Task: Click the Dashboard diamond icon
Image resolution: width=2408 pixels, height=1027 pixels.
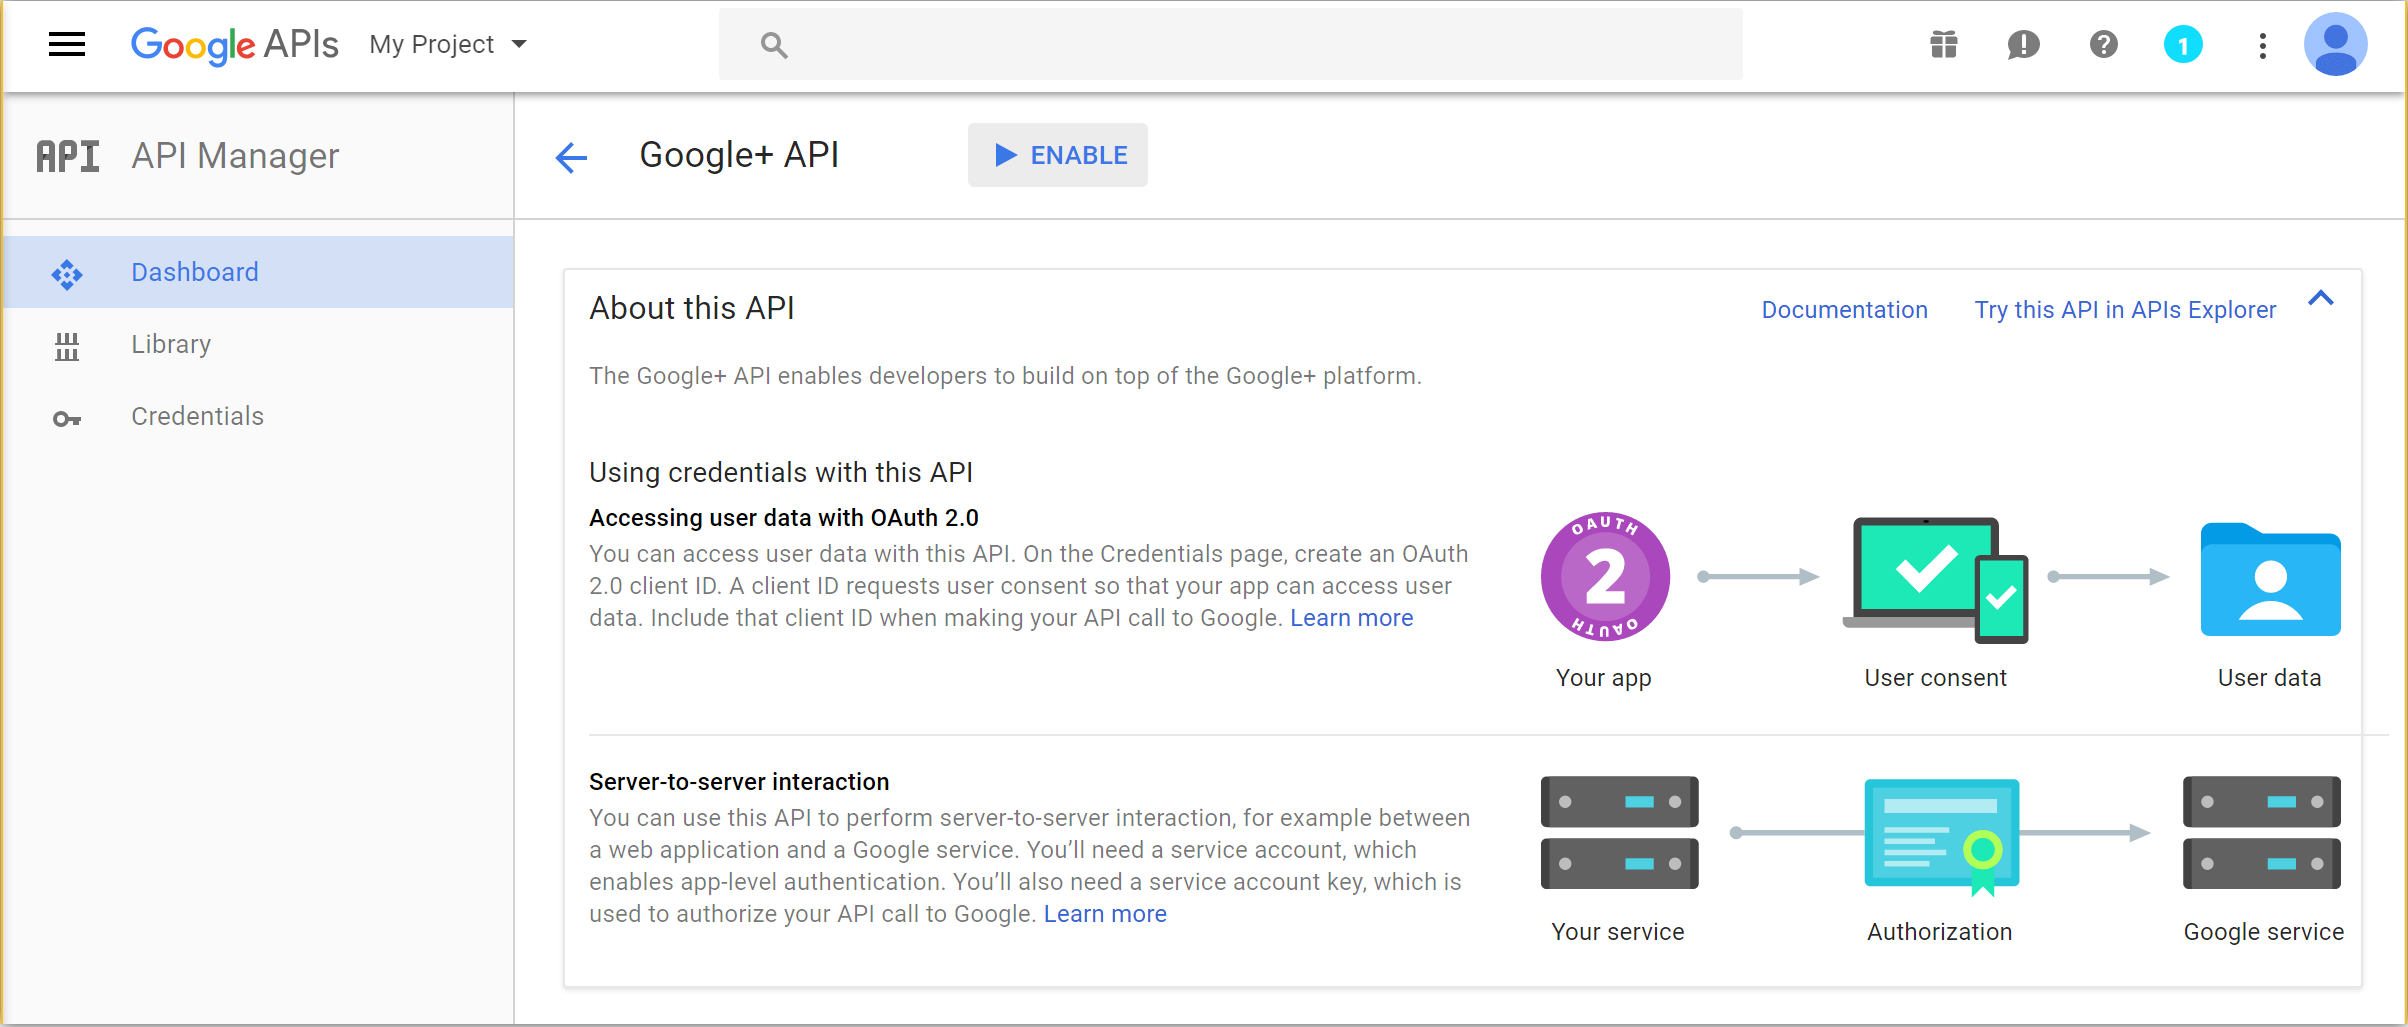Action: (x=67, y=273)
